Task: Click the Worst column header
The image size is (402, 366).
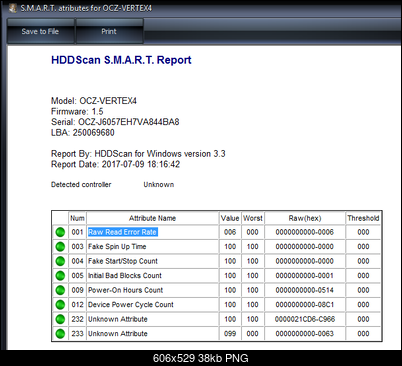Action: point(253,218)
